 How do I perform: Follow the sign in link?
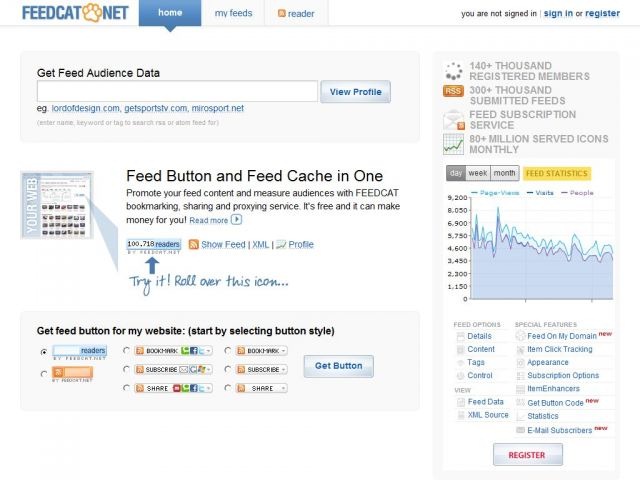tap(558, 13)
